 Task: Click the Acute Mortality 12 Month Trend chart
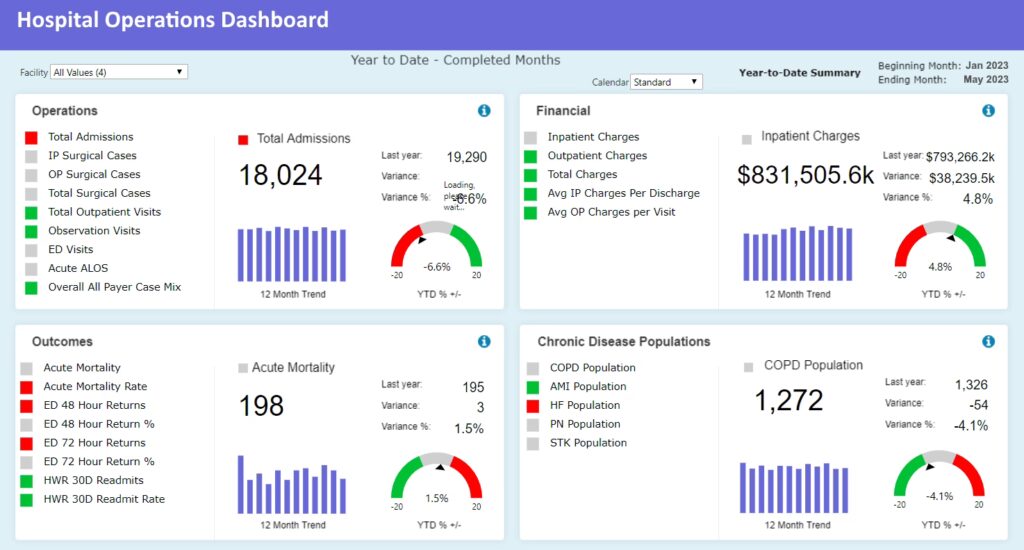pyautogui.click(x=292, y=484)
